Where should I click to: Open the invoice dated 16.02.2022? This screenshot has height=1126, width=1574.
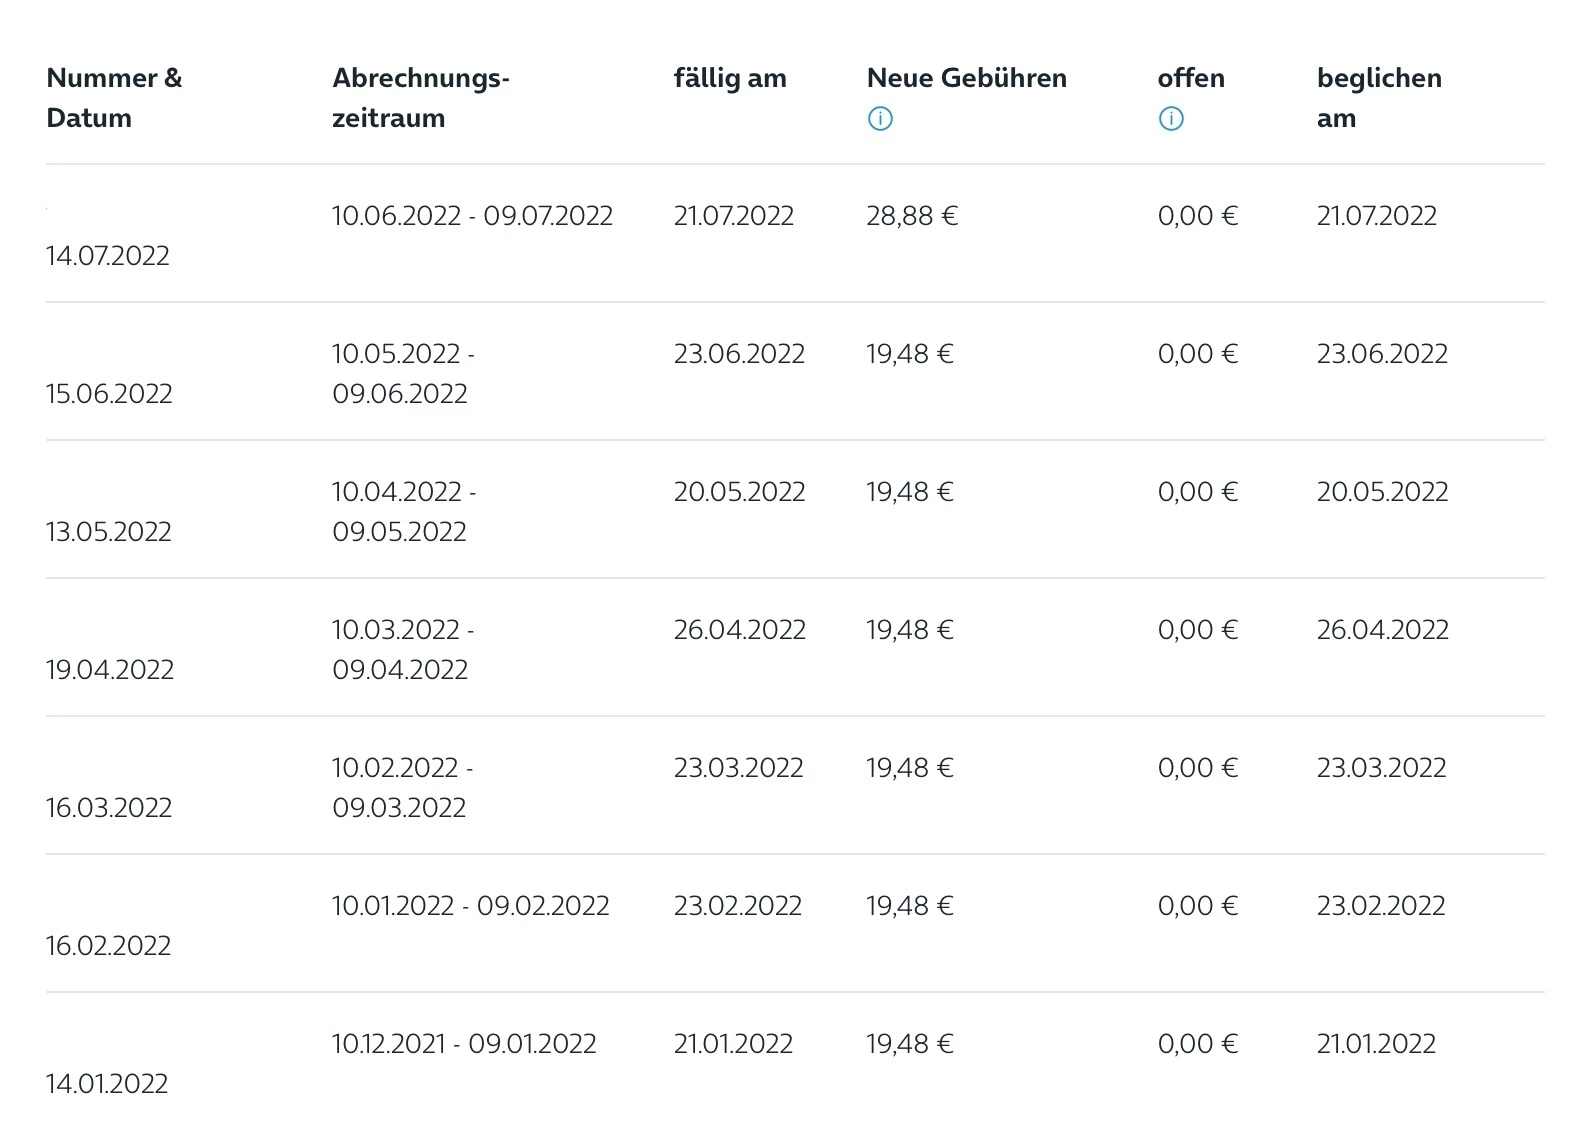click(109, 946)
